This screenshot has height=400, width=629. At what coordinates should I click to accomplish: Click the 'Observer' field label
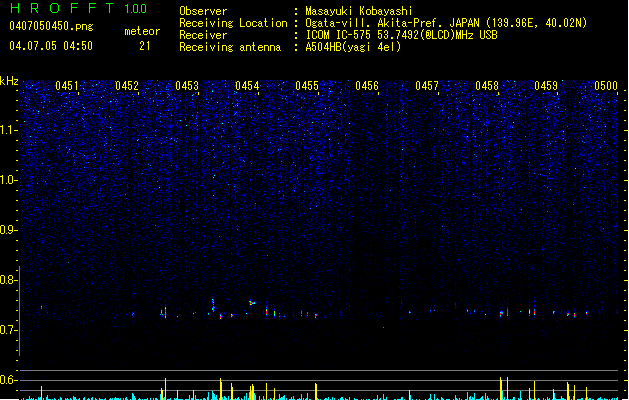click(203, 11)
